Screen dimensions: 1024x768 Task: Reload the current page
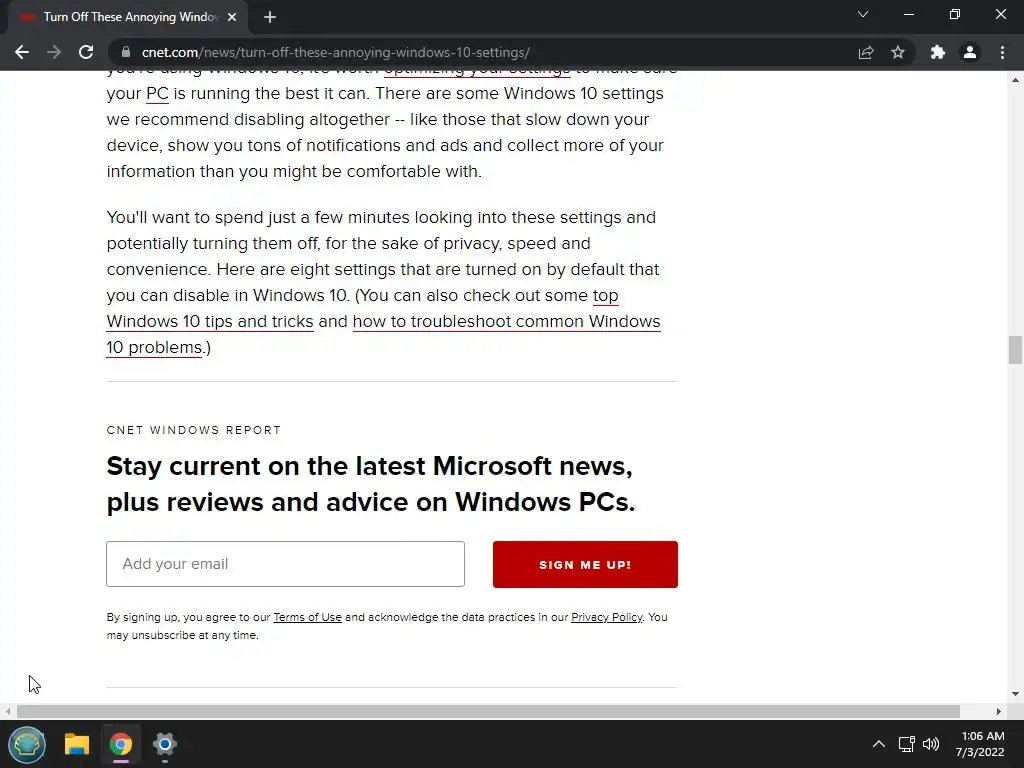point(86,52)
